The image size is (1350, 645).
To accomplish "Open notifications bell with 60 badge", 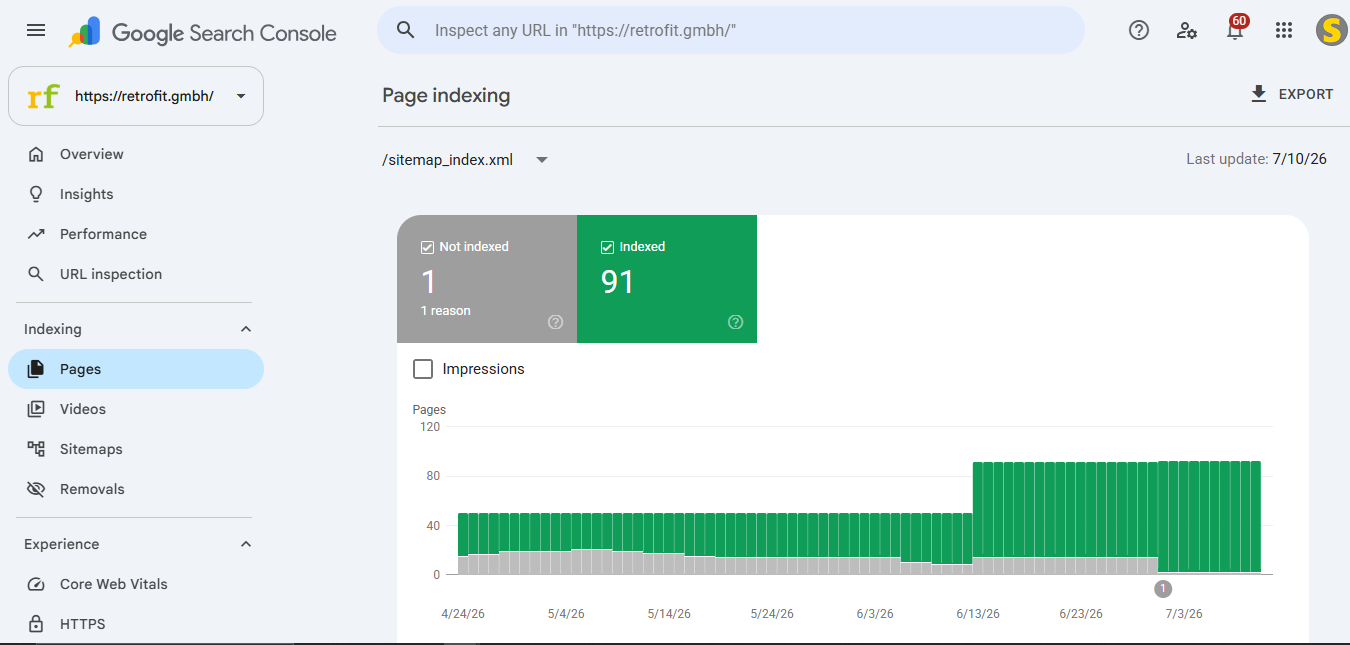I will coord(1236,29).
